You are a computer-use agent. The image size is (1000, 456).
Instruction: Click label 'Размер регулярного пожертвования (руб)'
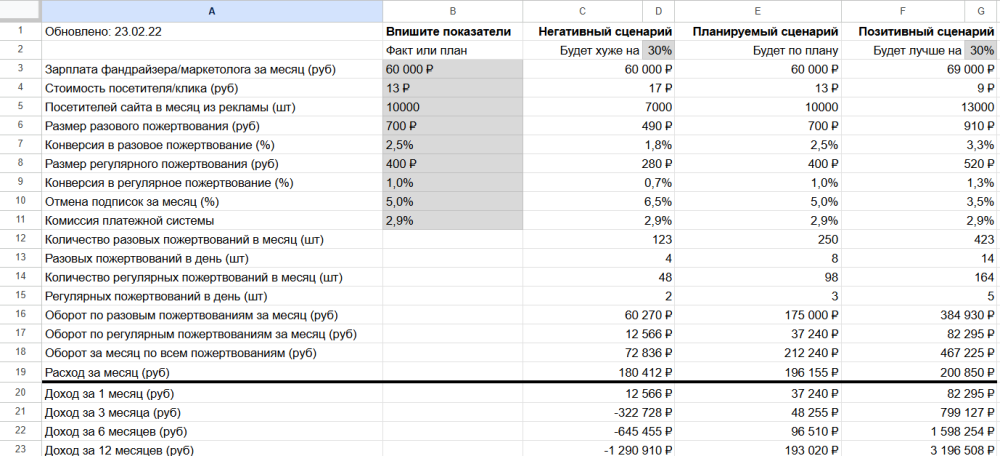(161, 164)
